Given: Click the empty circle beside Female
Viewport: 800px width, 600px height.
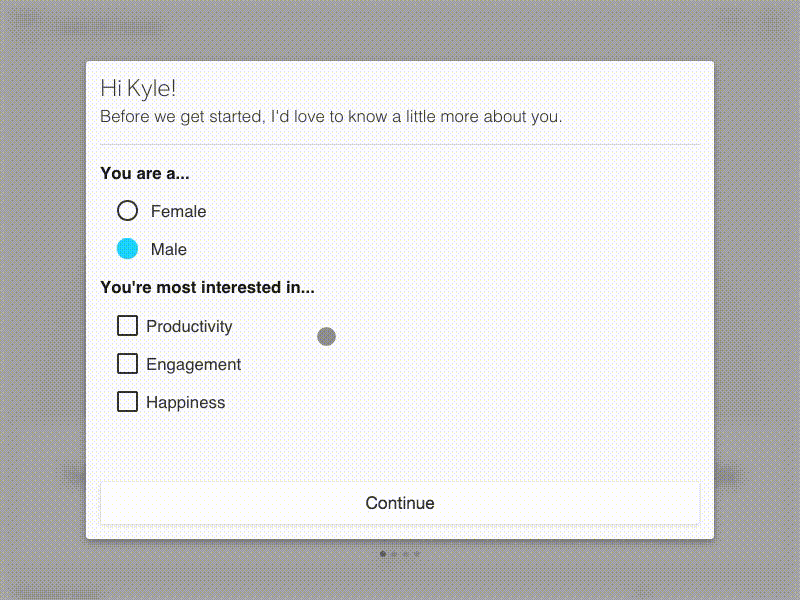Looking at the screenshot, I should coord(127,210).
